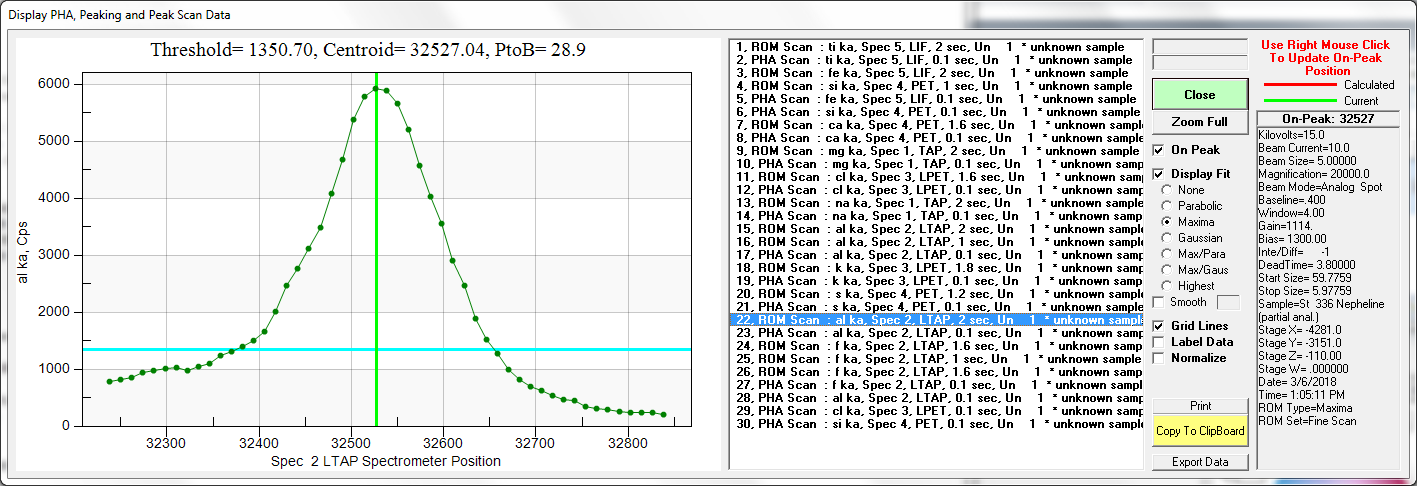The image size is (1417, 486).
Task: Toggle the Display Fit checkbox
Action: coord(1159,174)
